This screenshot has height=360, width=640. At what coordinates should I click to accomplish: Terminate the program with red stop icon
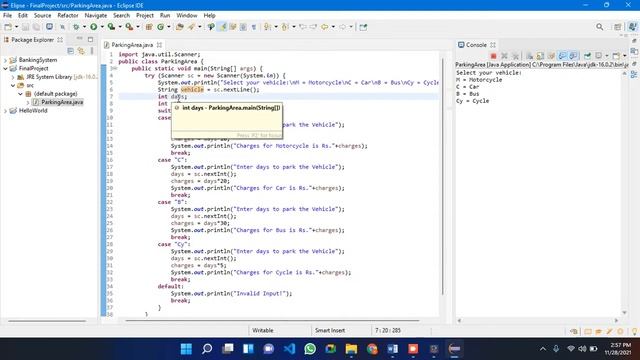pyautogui.click(x=493, y=56)
